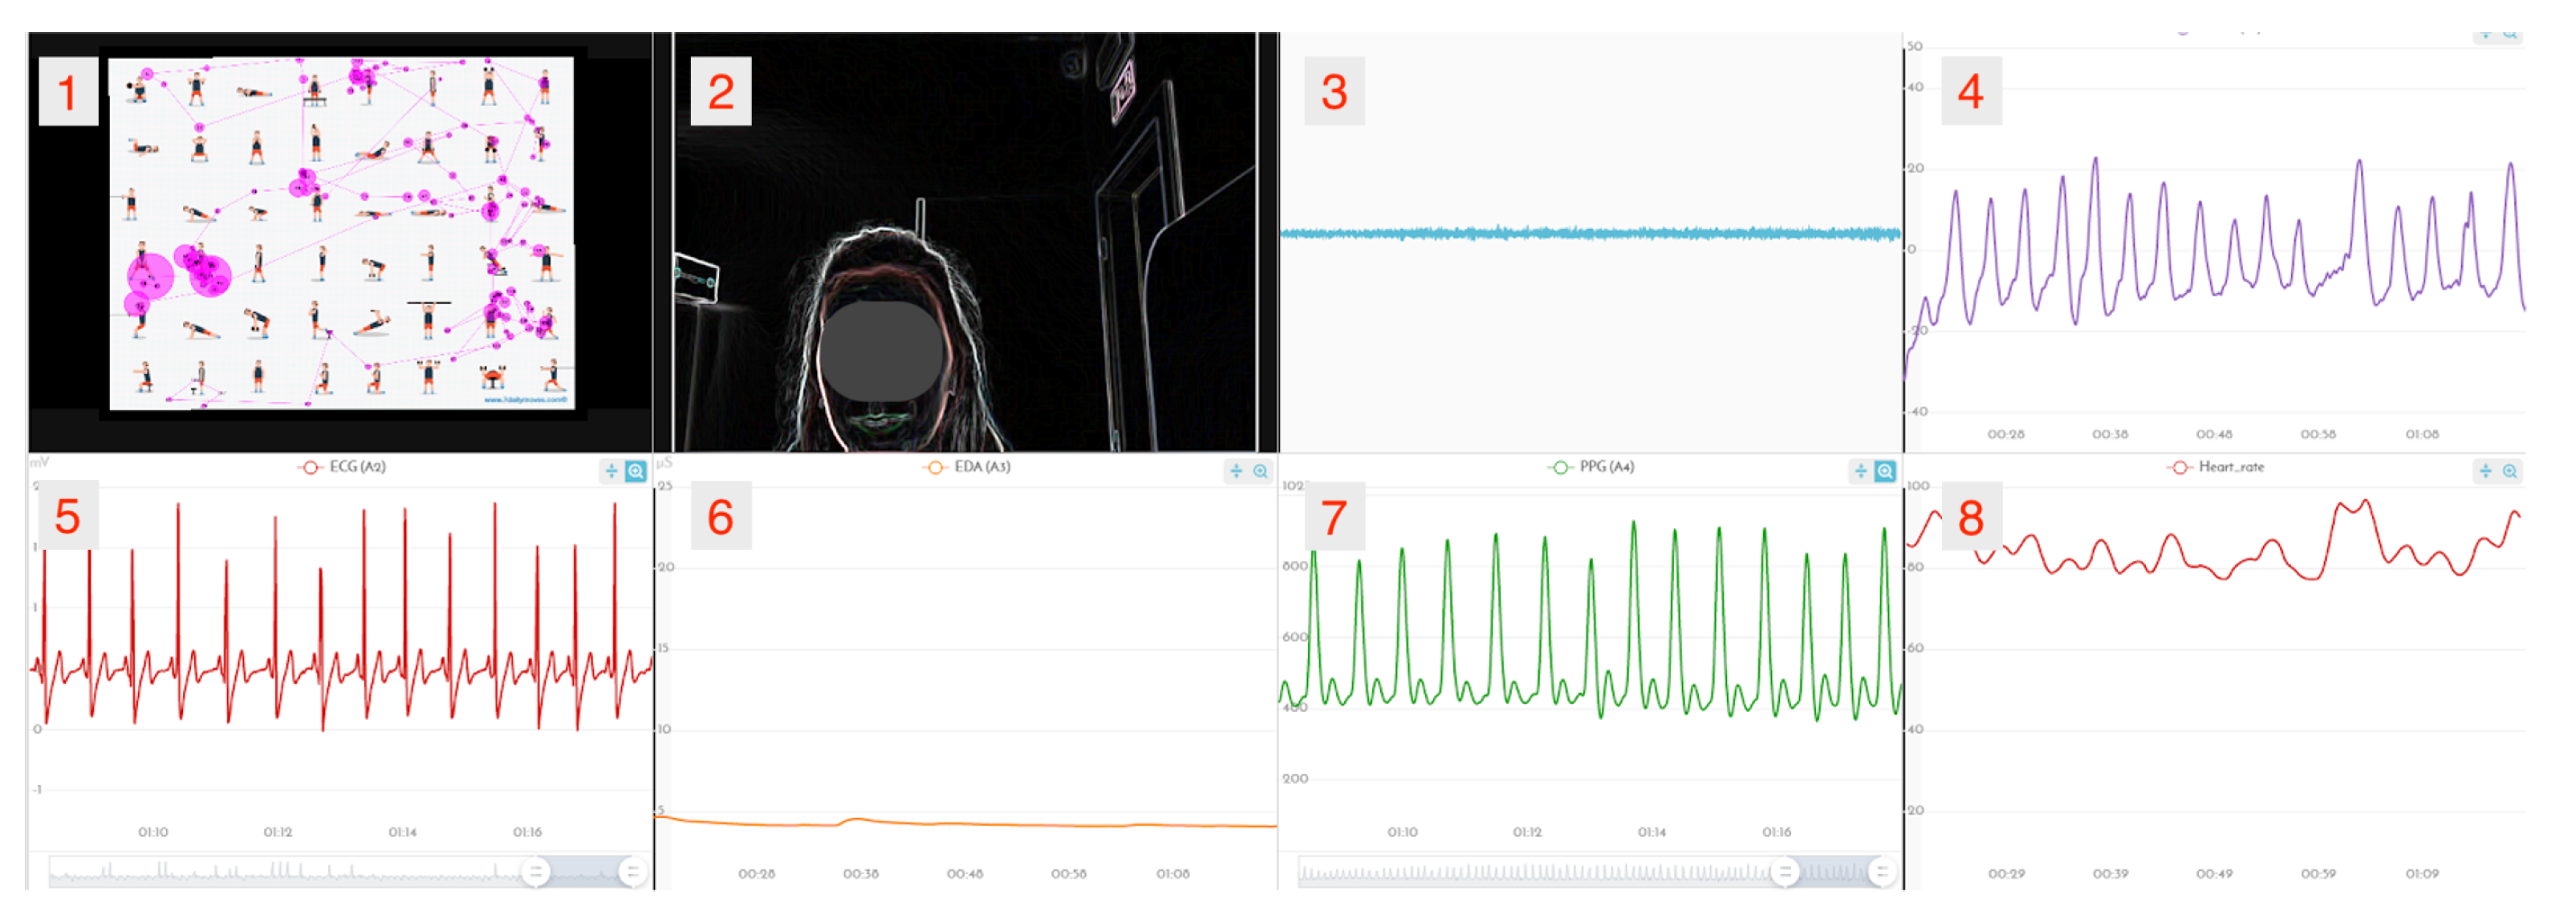Click the split icon on PPG chart

tap(1860, 471)
